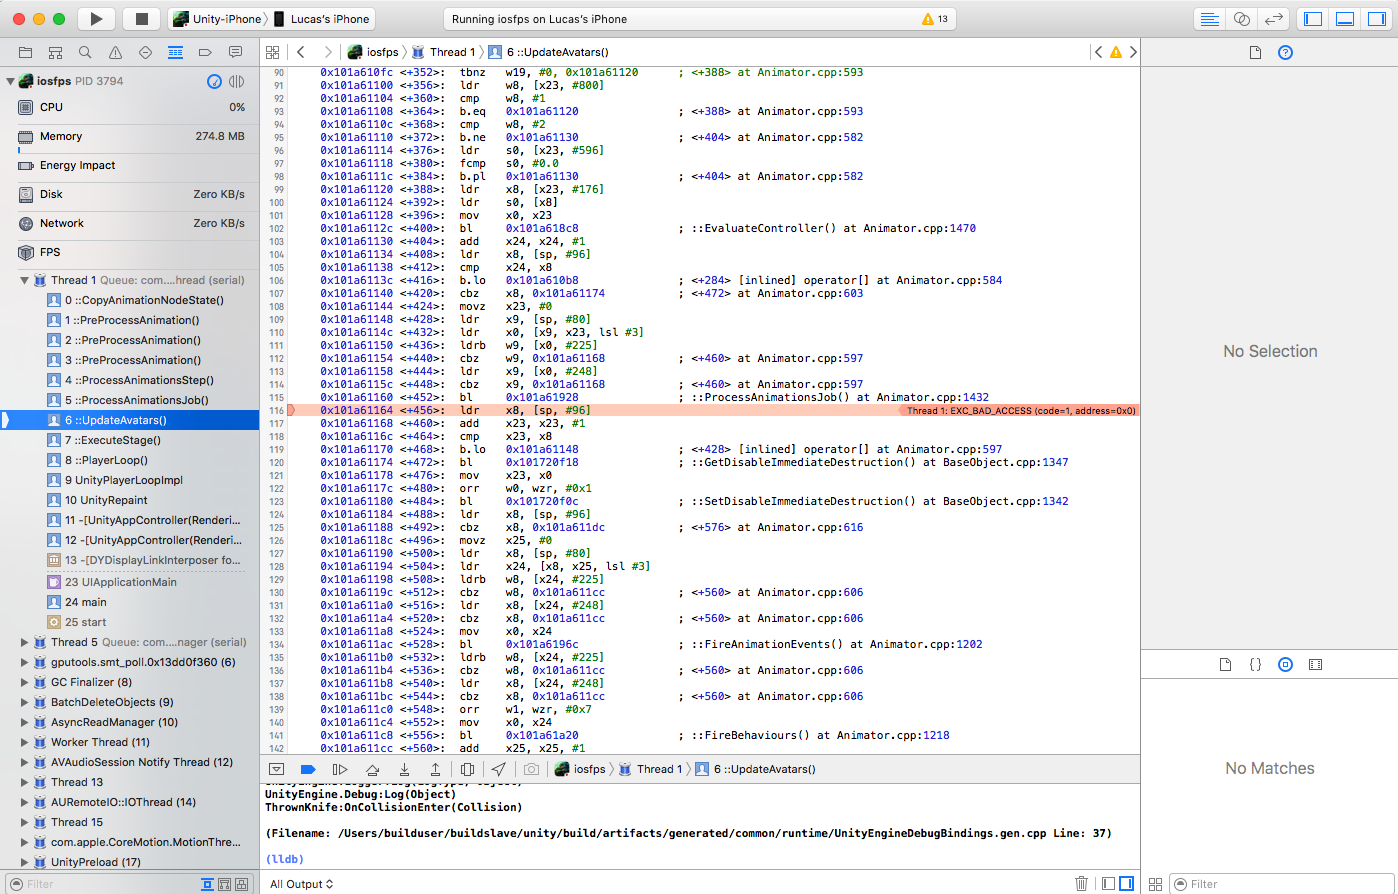The width and height of the screenshot is (1398, 894).
Task: Collapse the Thread 1 disclosure triangle
Action: coord(25,280)
